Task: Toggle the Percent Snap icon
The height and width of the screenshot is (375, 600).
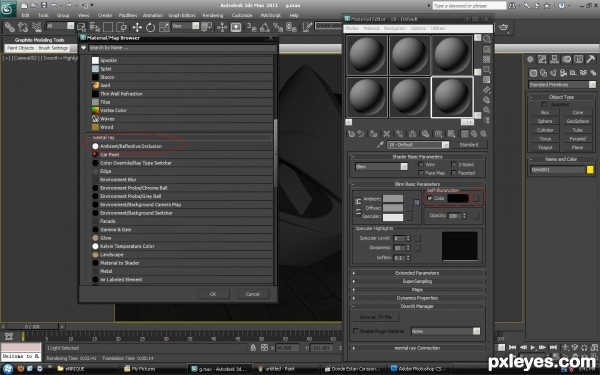Action: [278, 27]
